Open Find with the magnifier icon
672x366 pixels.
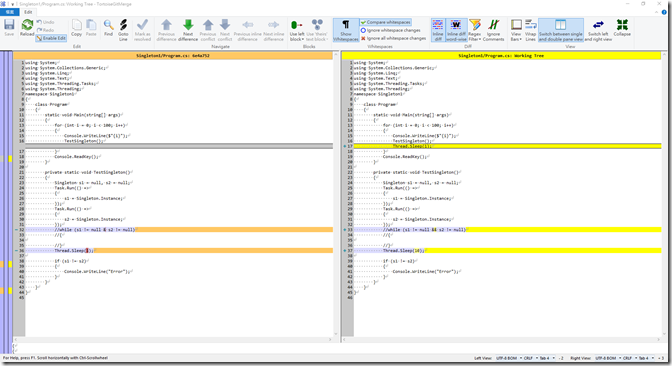tap(108, 28)
